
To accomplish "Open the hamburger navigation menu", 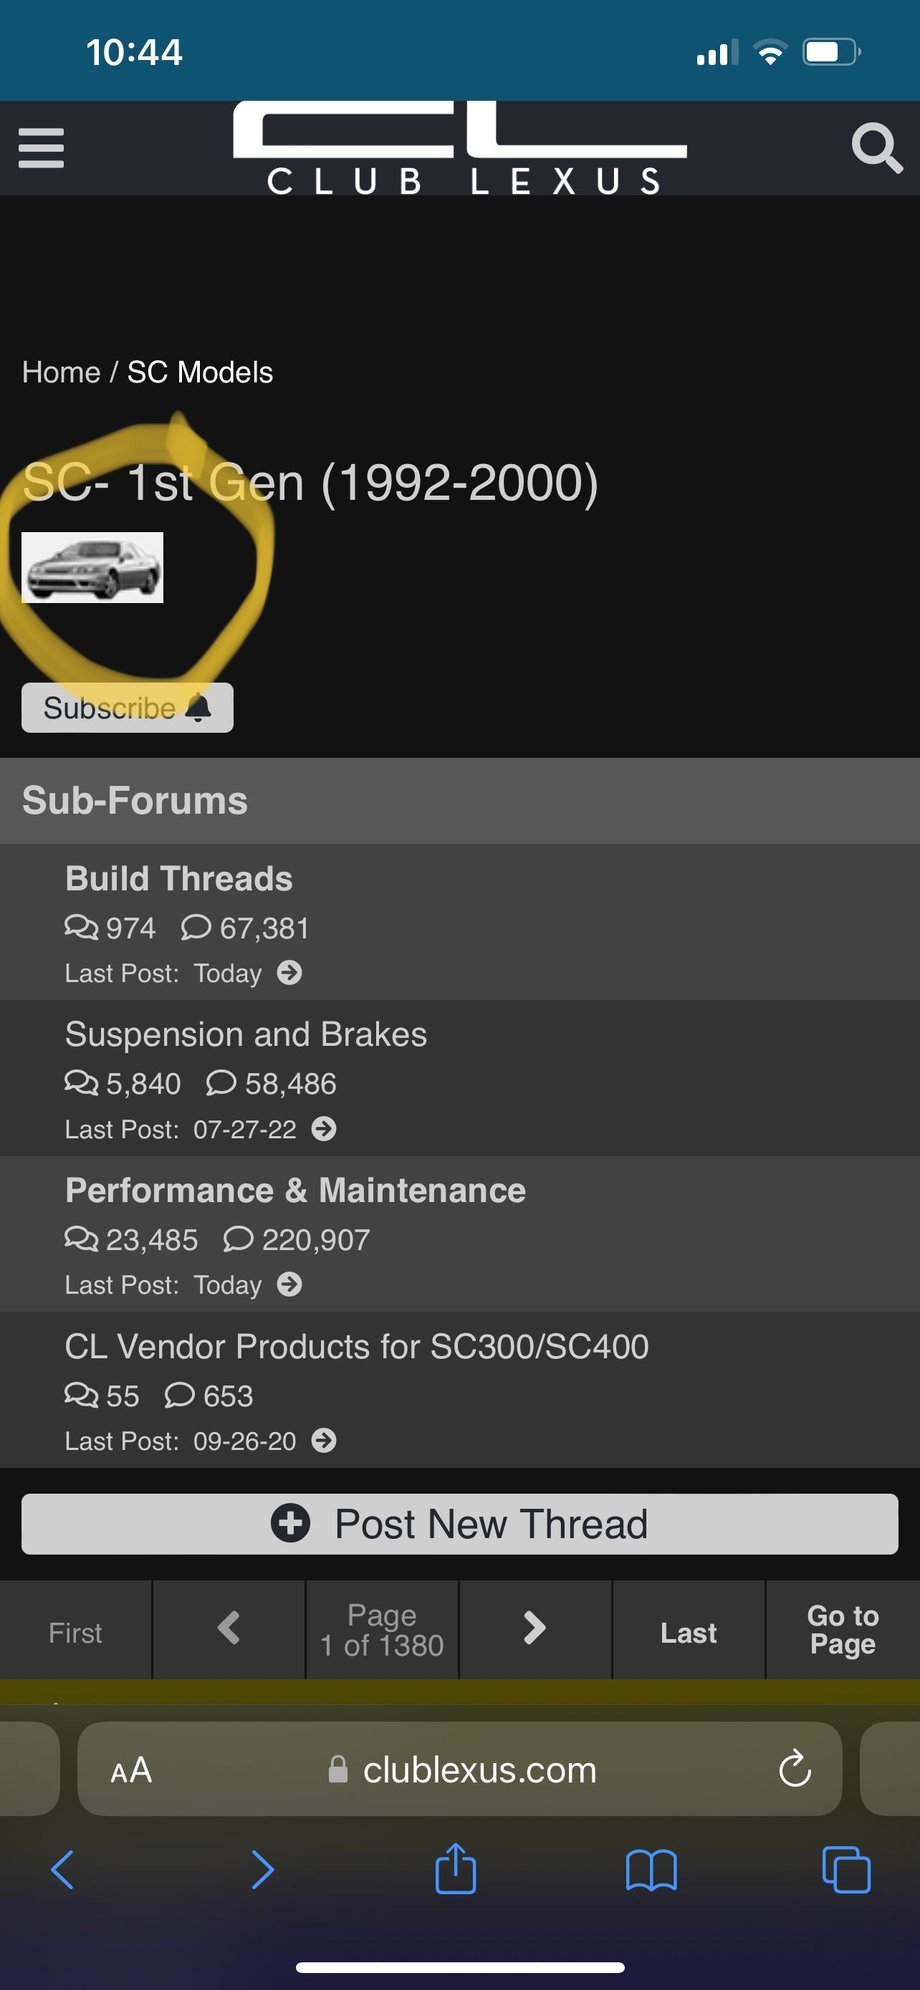I will (41, 148).
